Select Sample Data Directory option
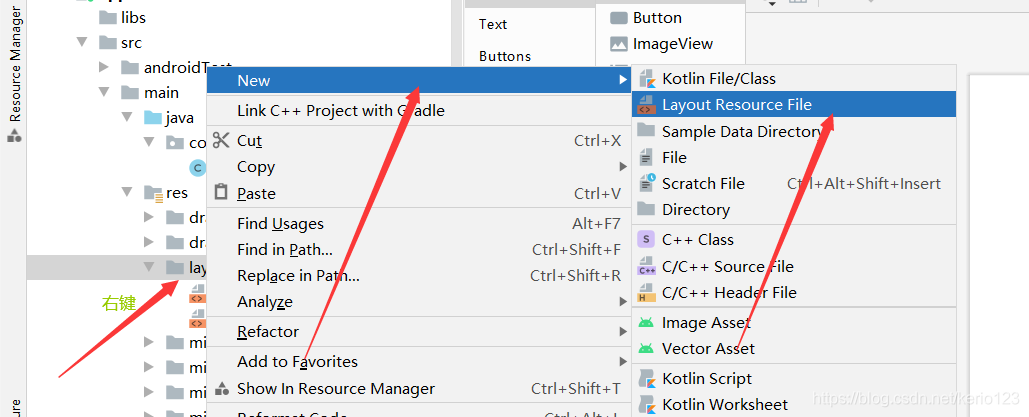The height and width of the screenshot is (417, 1029). 794,131
